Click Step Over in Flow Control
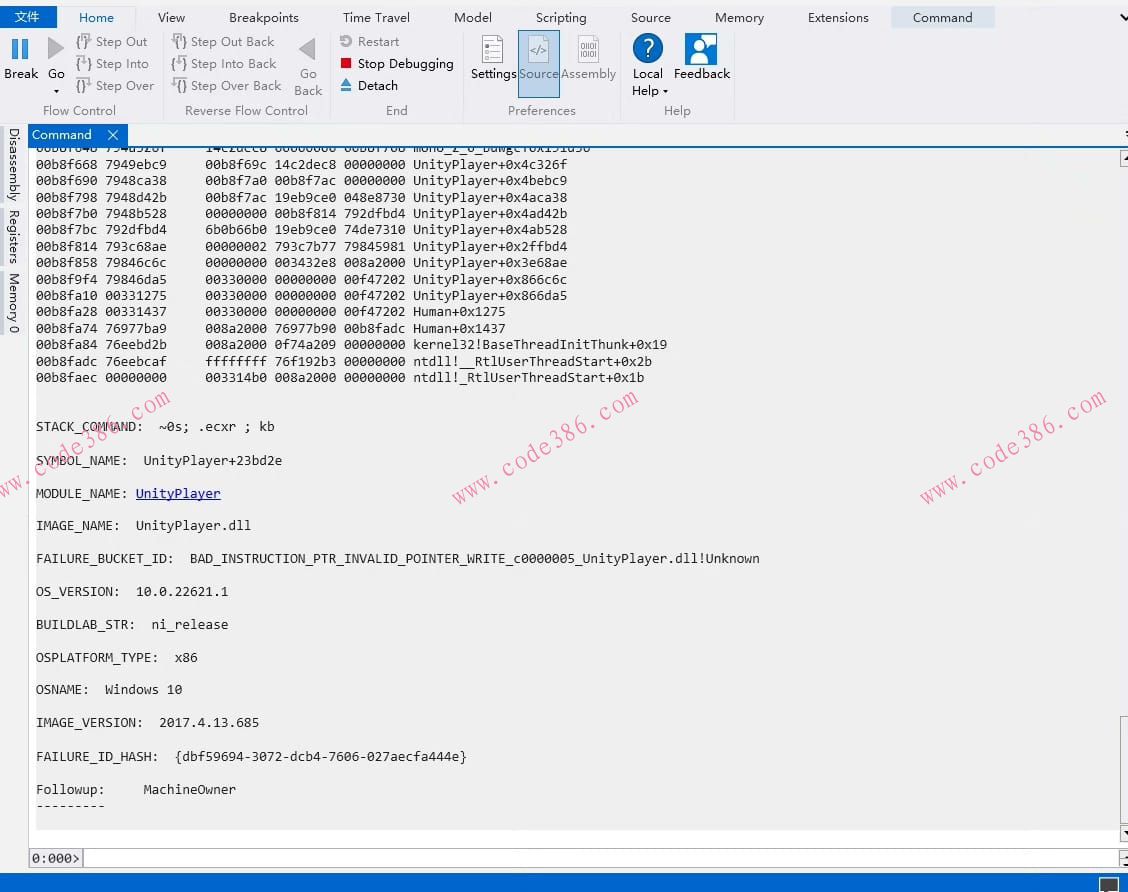The image size is (1128, 892). point(115,86)
